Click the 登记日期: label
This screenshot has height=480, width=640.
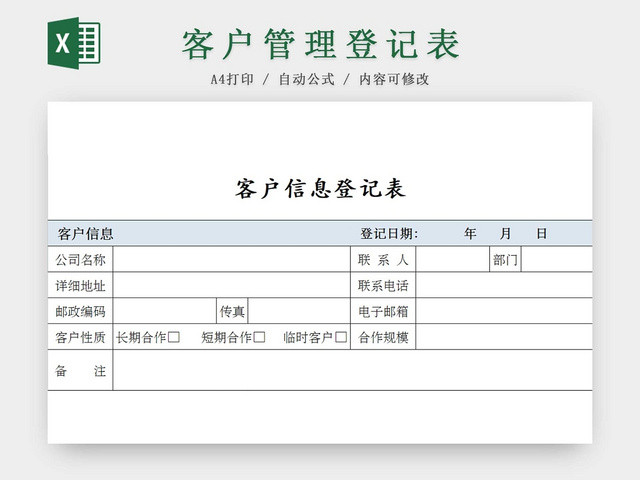point(389,233)
